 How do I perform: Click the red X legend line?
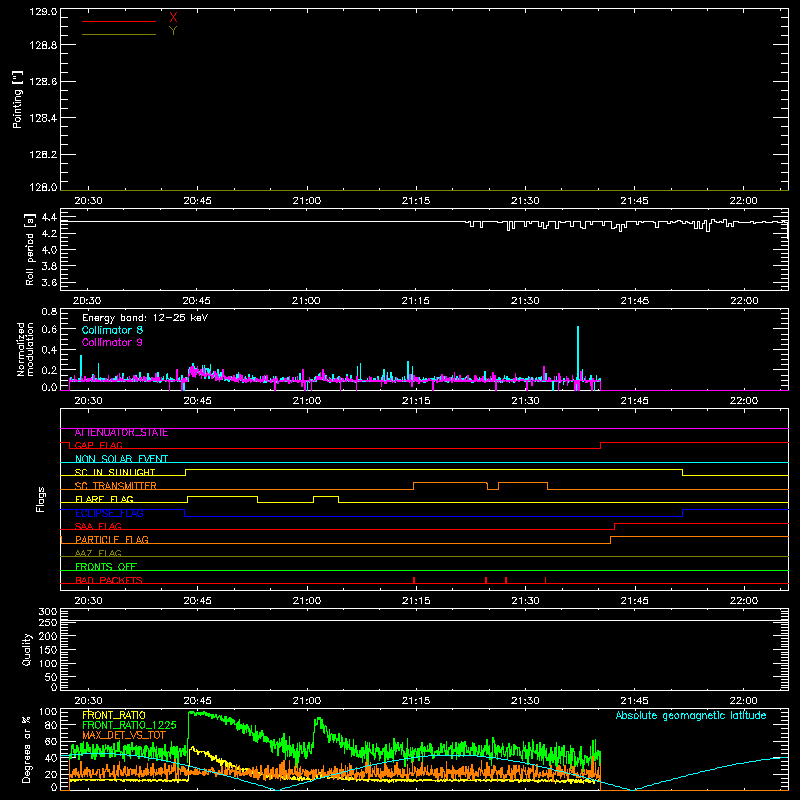pyautogui.click(x=119, y=21)
